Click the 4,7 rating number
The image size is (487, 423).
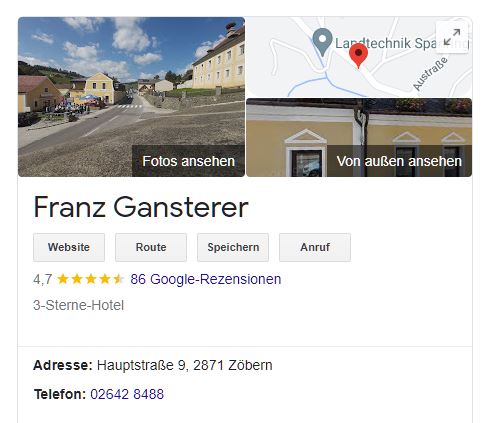[43, 279]
